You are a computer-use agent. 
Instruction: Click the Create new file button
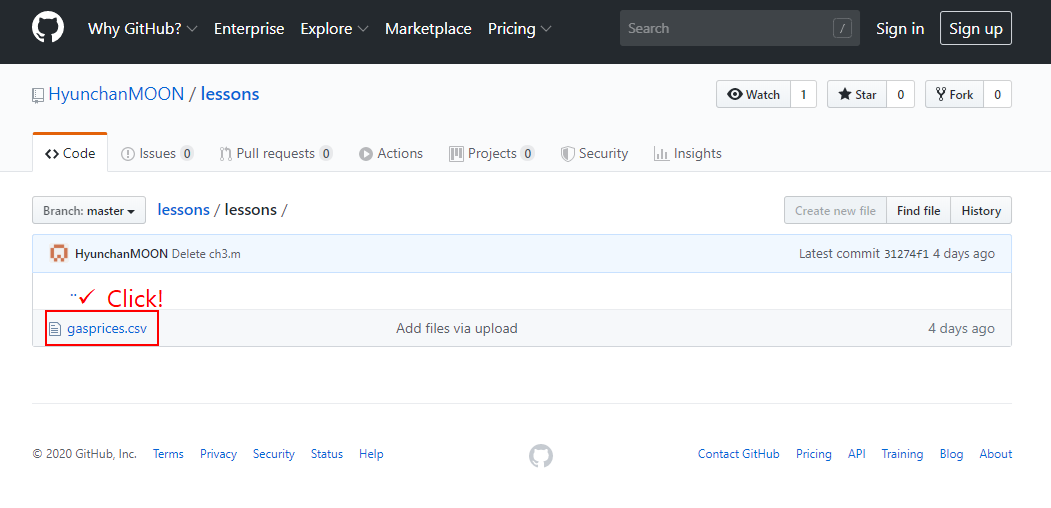[835, 210]
